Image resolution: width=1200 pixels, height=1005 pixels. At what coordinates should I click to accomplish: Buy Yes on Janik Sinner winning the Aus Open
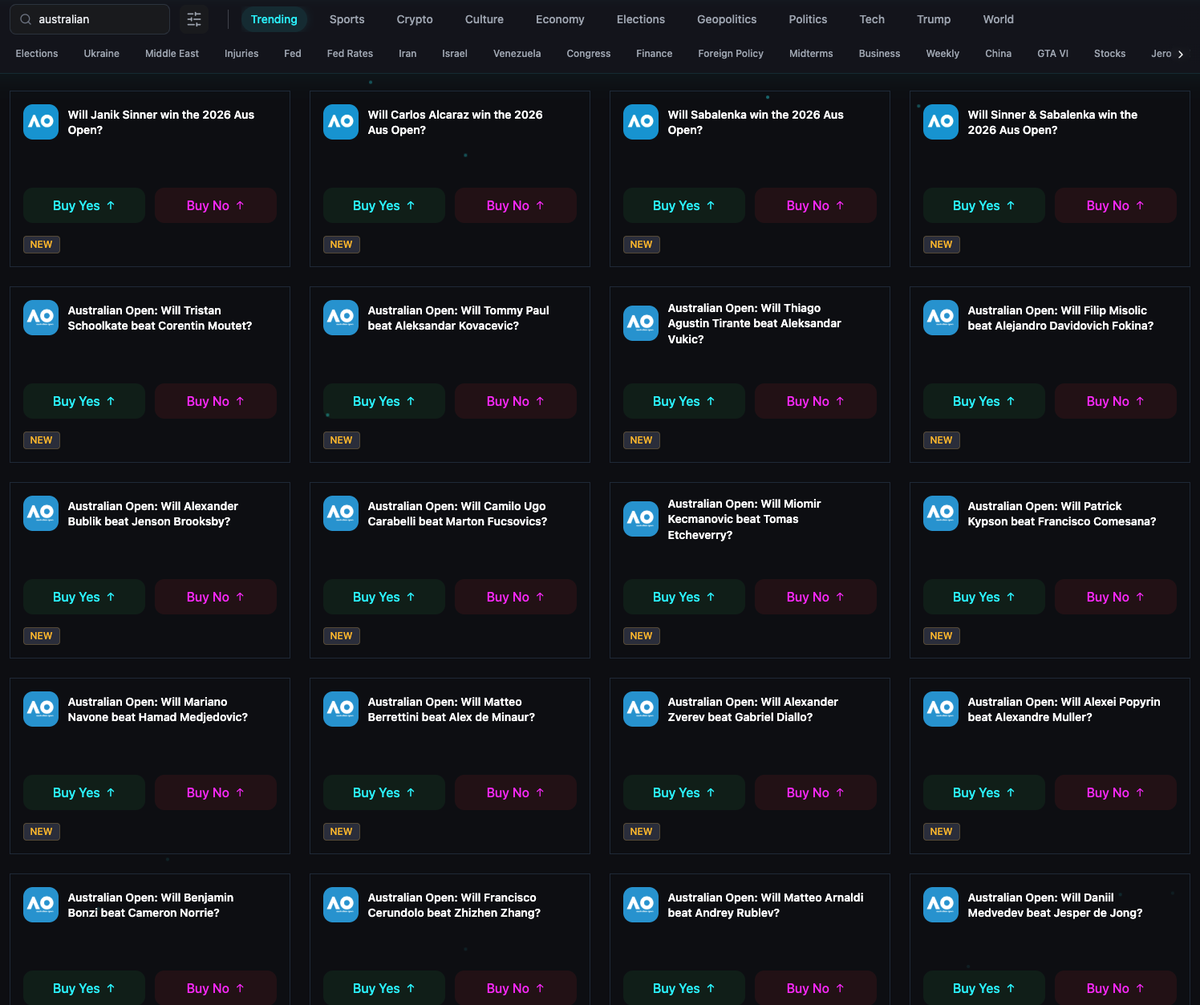[84, 205]
